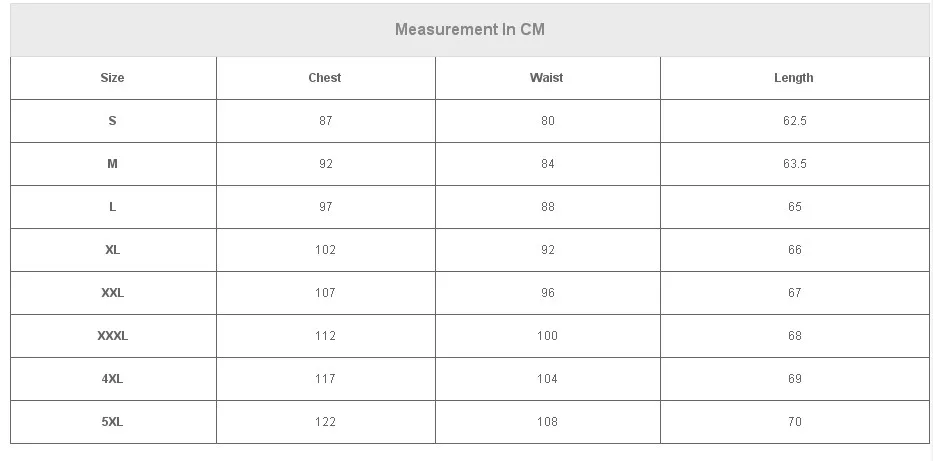
Task: Select the Length column header
Action: (794, 78)
